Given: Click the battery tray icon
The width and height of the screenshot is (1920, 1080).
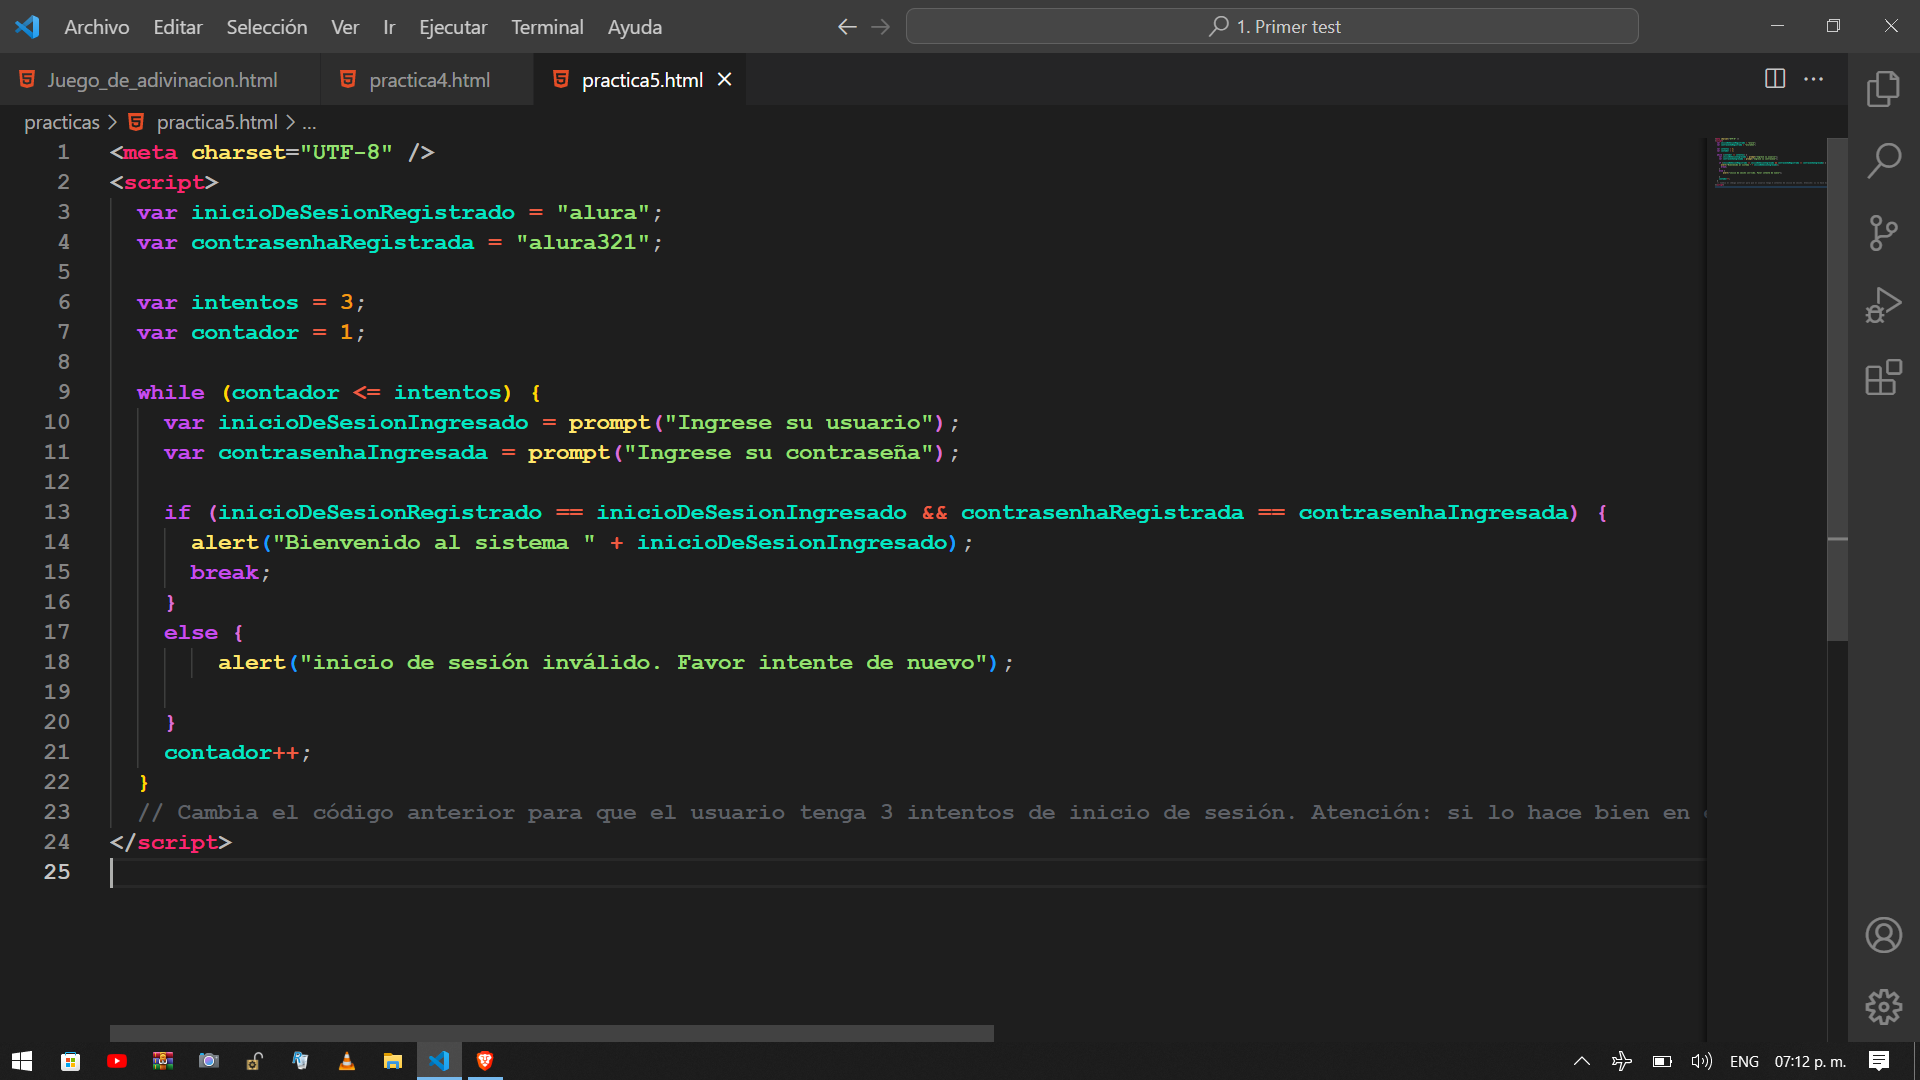Looking at the screenshot, I should pyautogui.click(x=1662, y=1061).
